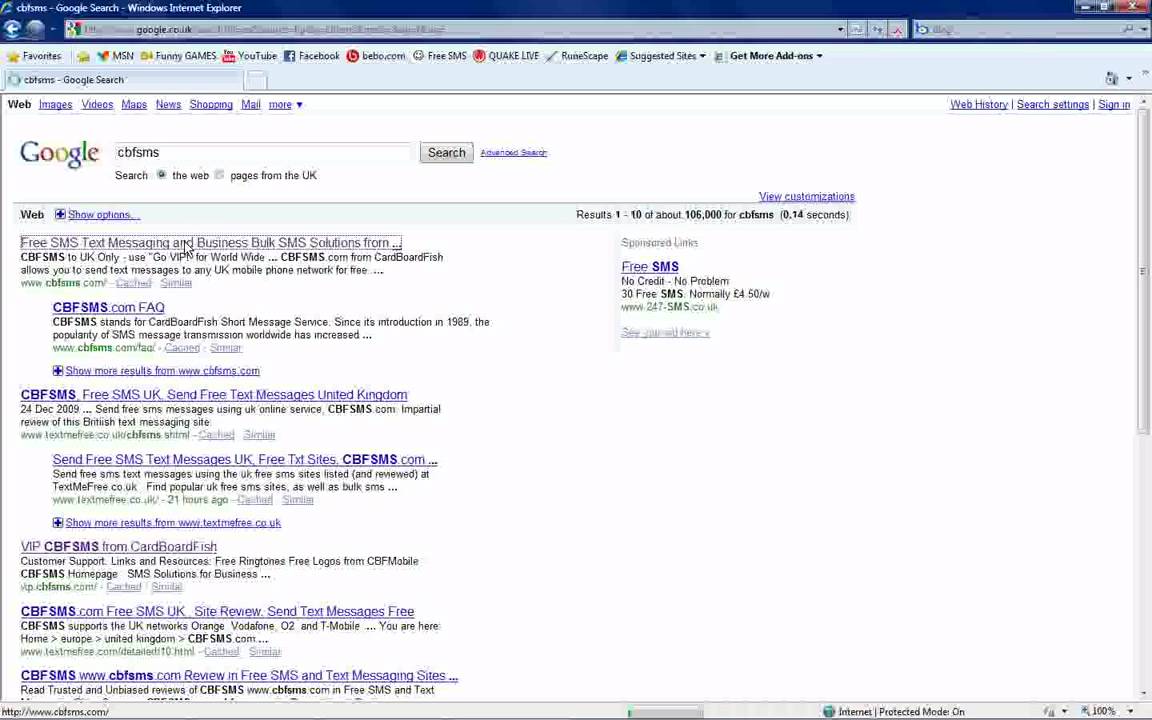Click the Add to Favorites Bar icon
This screenshot has height=720, width=1152.
(83, 56)
